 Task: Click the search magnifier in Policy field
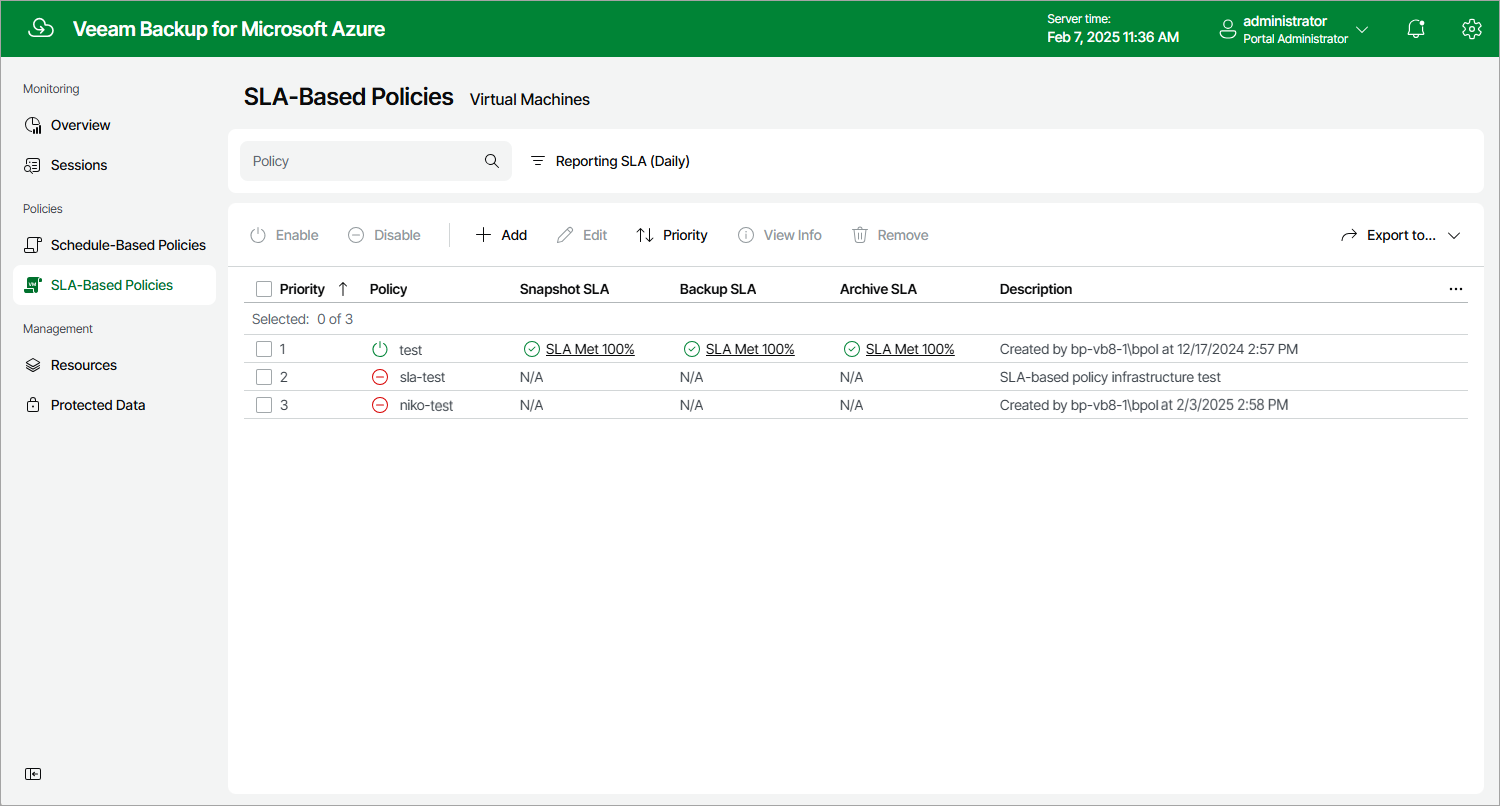click(492, 161)
